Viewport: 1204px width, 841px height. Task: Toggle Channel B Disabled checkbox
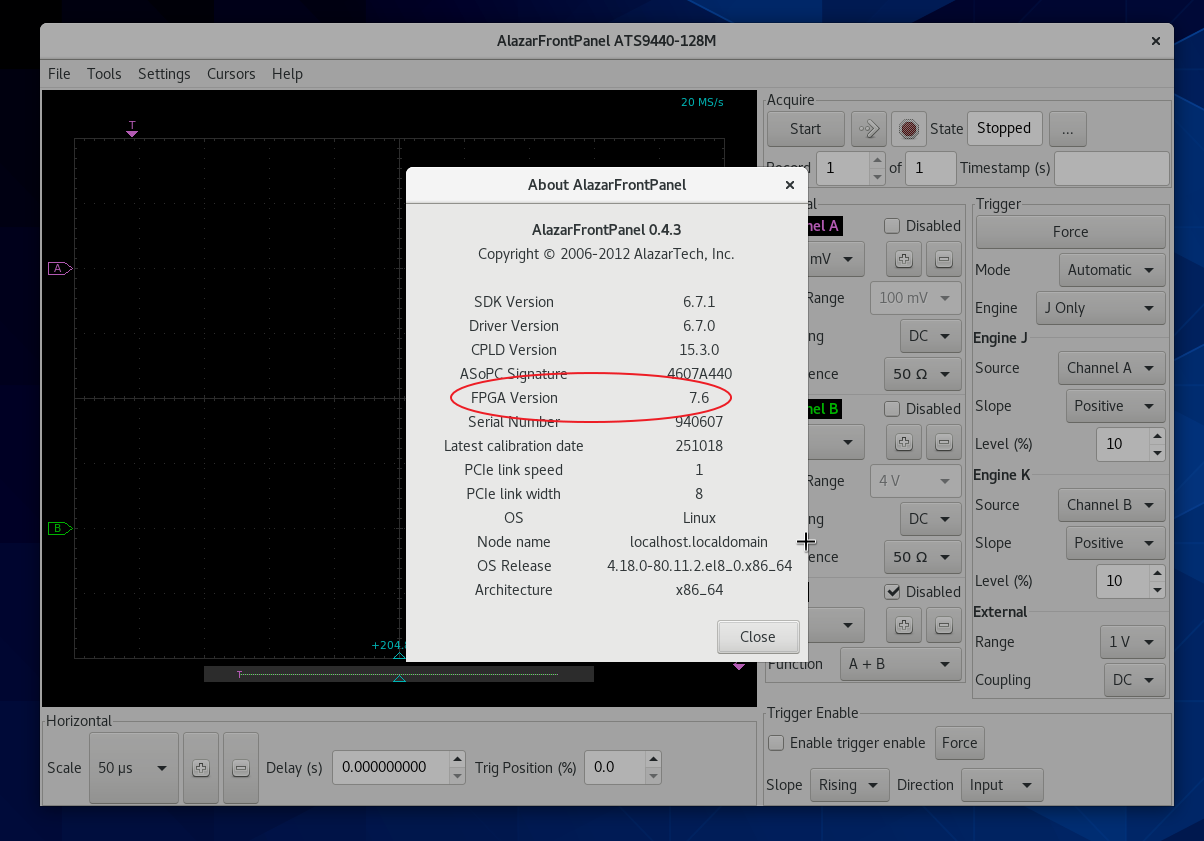click(x=892, y=409)
